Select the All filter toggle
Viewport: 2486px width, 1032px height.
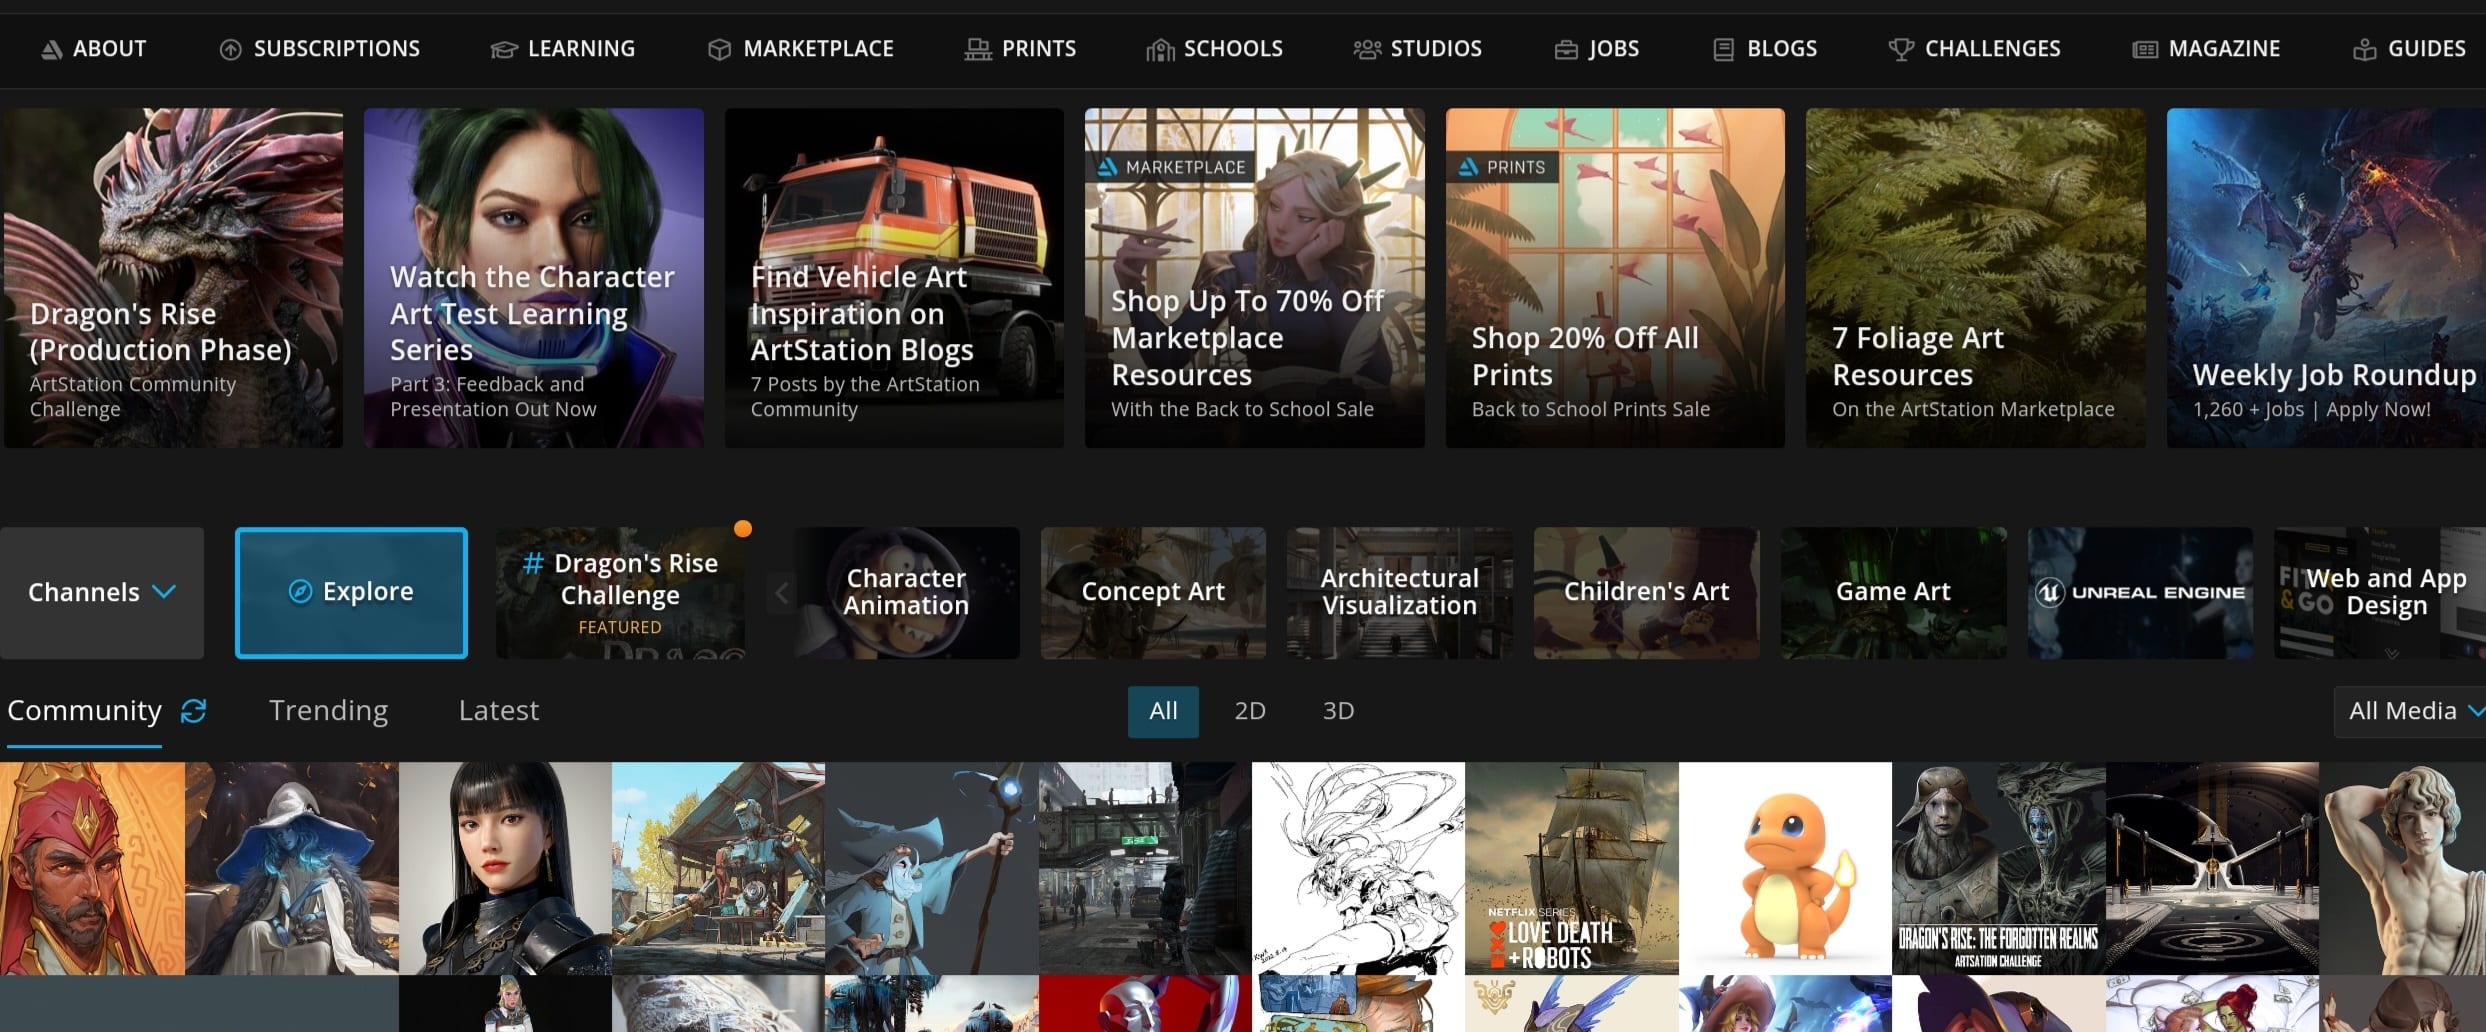pos(1163,711)
